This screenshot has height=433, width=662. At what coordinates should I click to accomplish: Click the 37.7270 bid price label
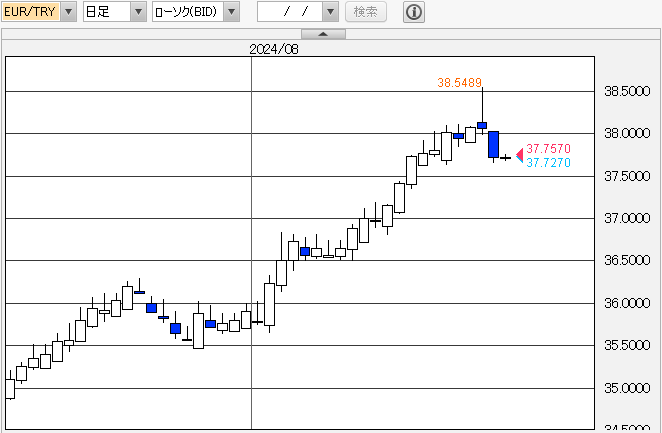point(548,162)
